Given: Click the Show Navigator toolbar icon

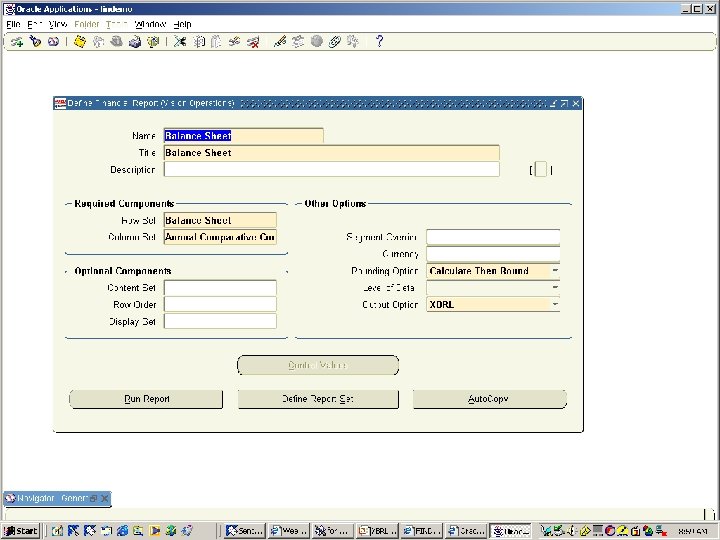Looking at the screenshot, I should tap(53, 42).
